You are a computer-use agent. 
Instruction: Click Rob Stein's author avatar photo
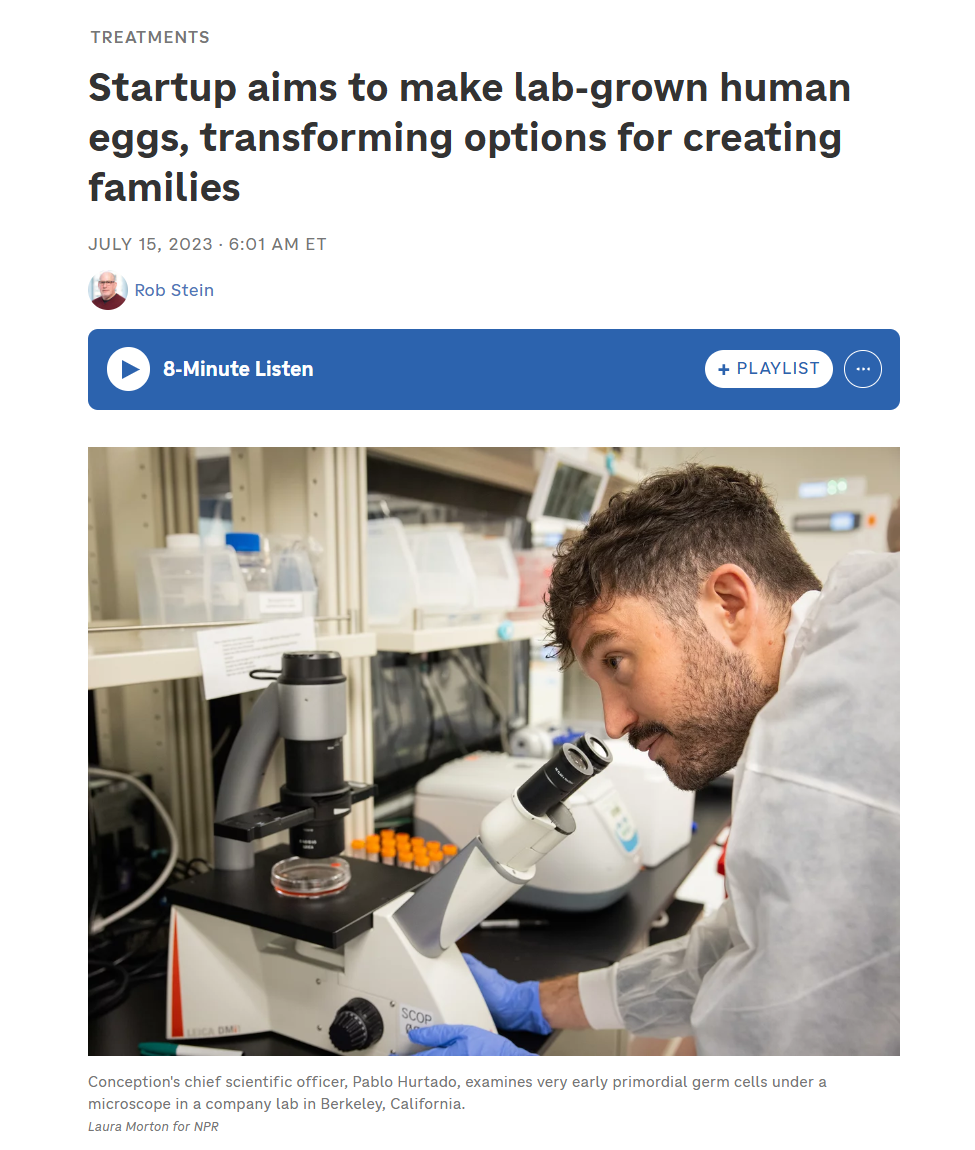(x=108, y=291)
